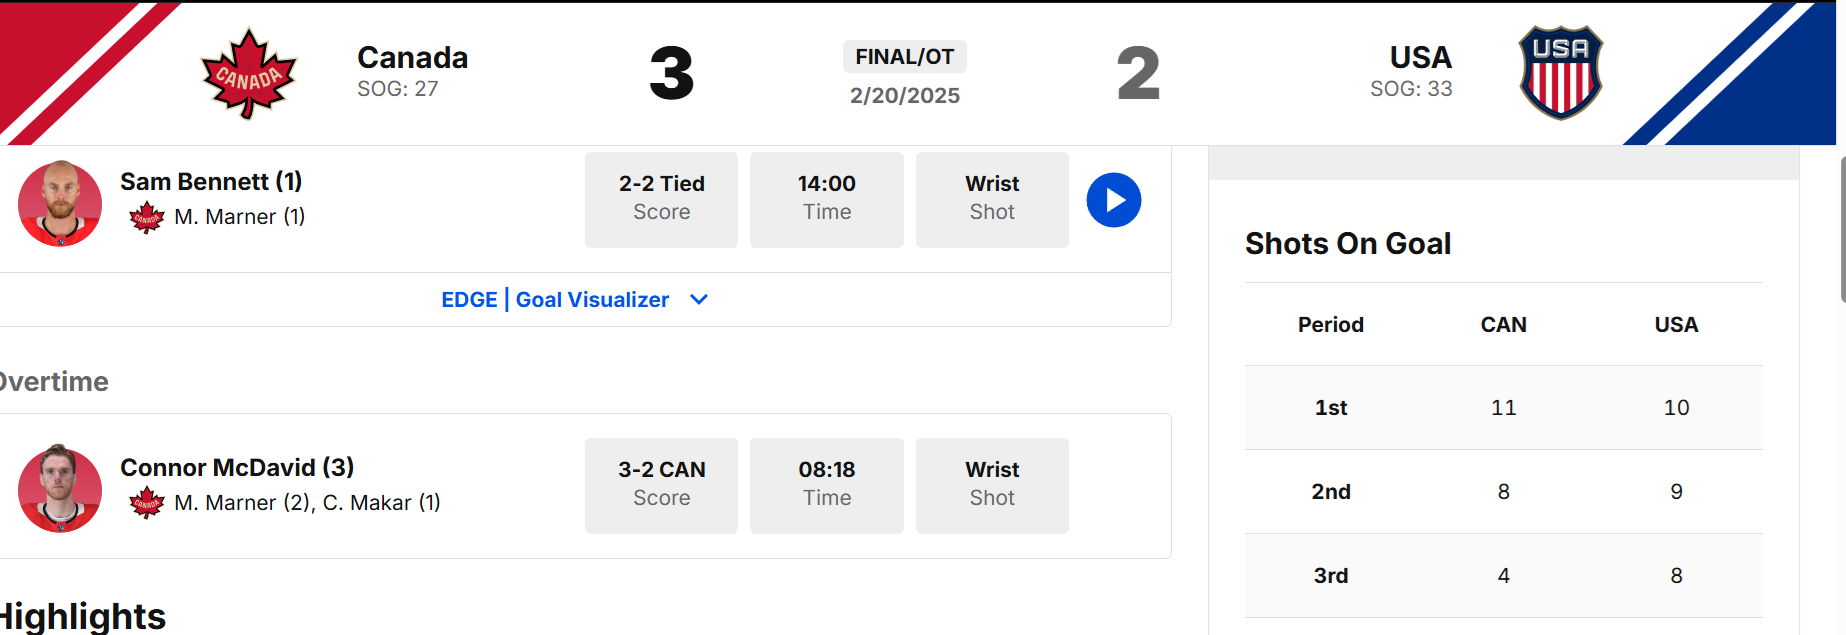1846x635 pixels.
Task: Open Sam Bennett (1) player link
Action: coord(211,182)
